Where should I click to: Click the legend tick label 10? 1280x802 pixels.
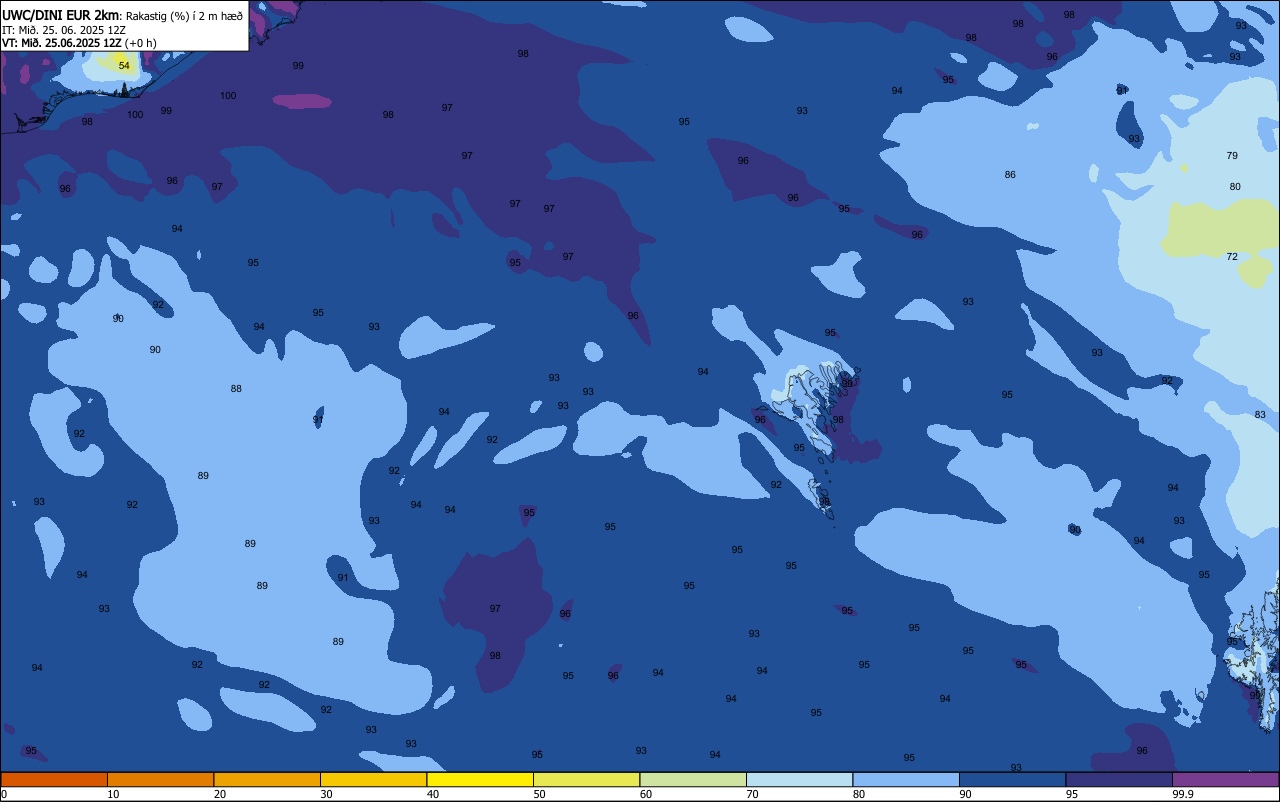click(x=113, y=794)
